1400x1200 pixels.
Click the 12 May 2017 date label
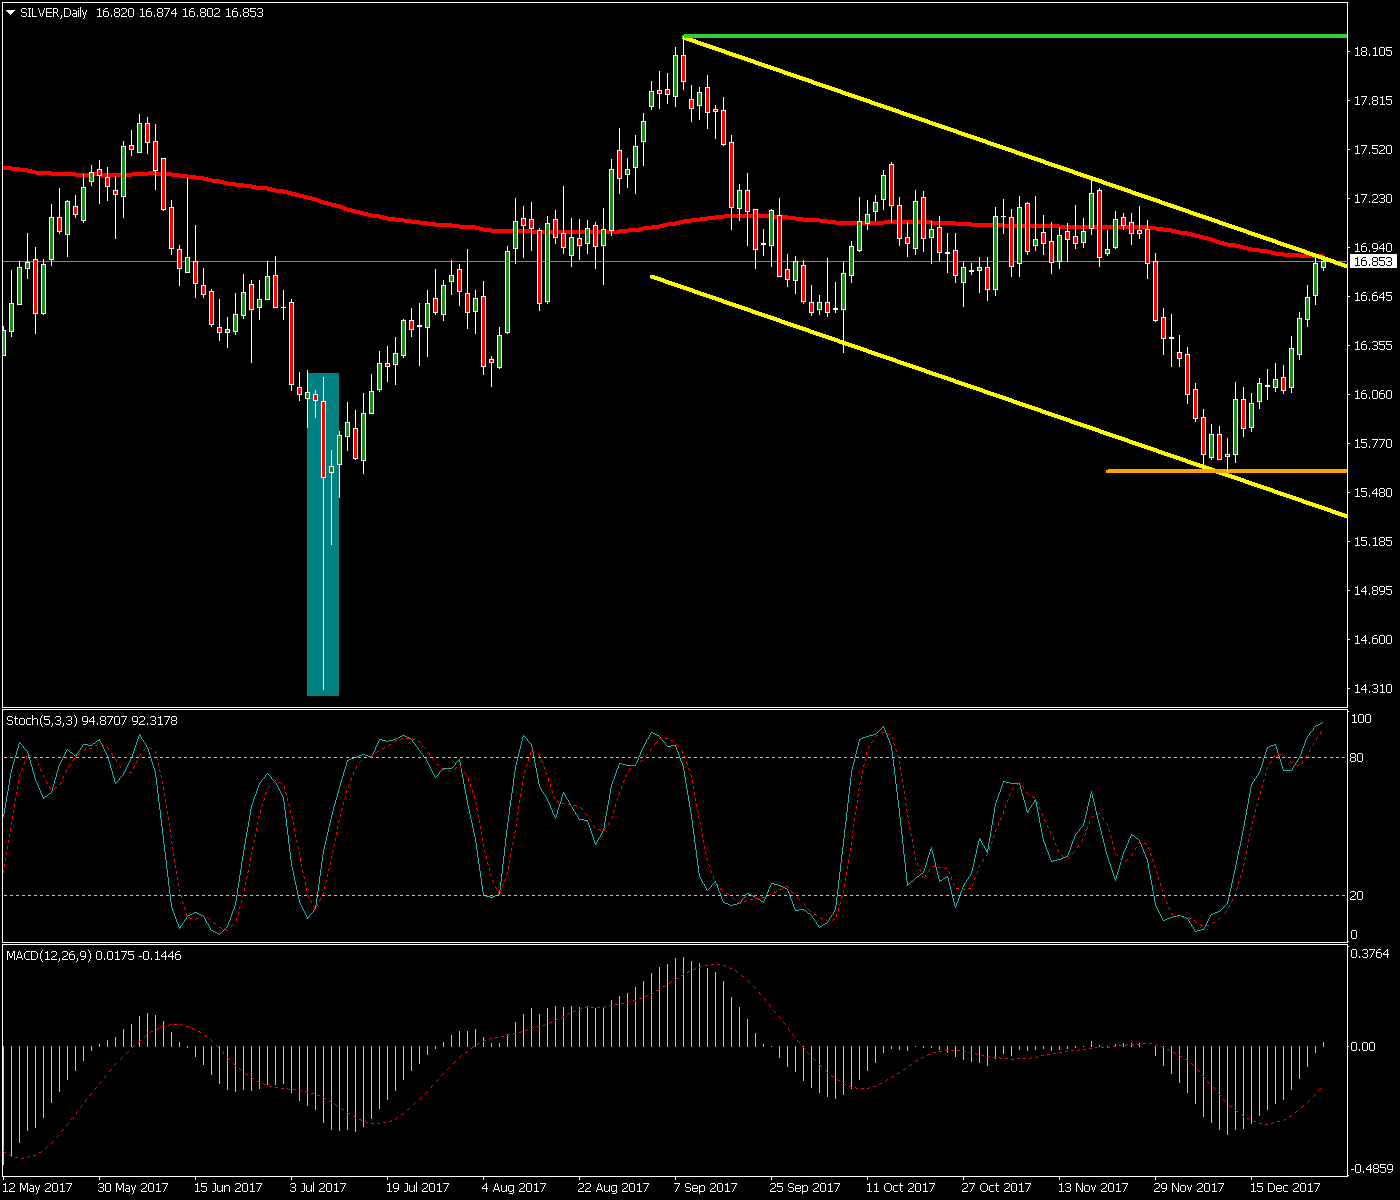click(x=38, y=1187)
